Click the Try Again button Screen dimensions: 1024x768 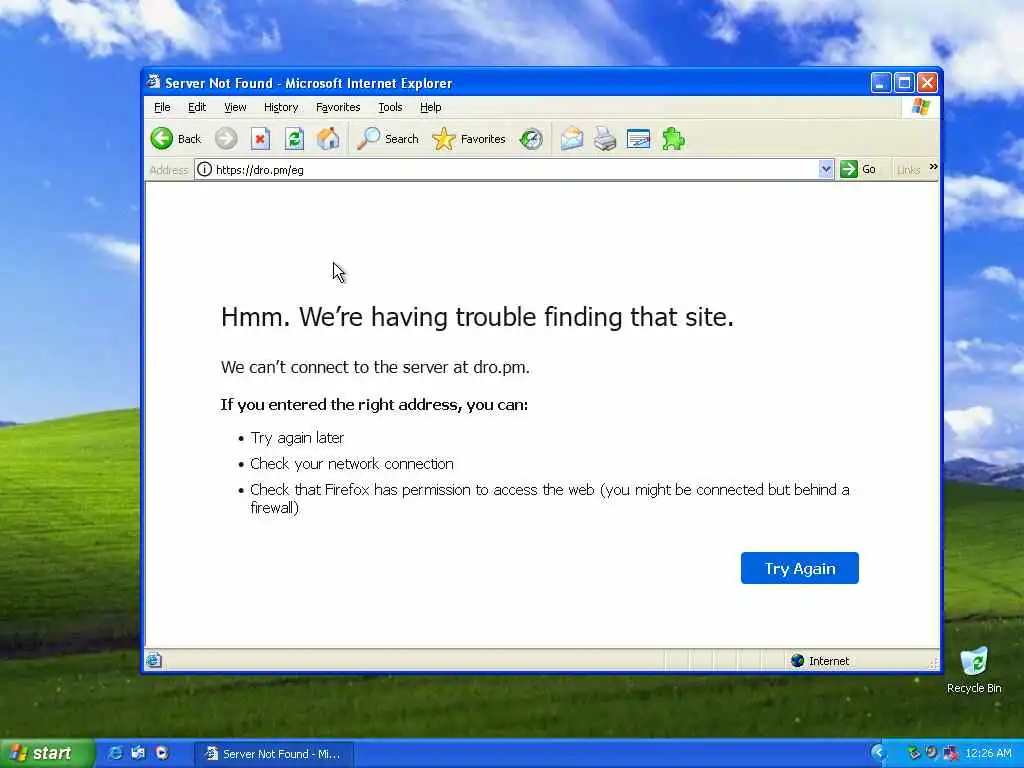point(799,568)
